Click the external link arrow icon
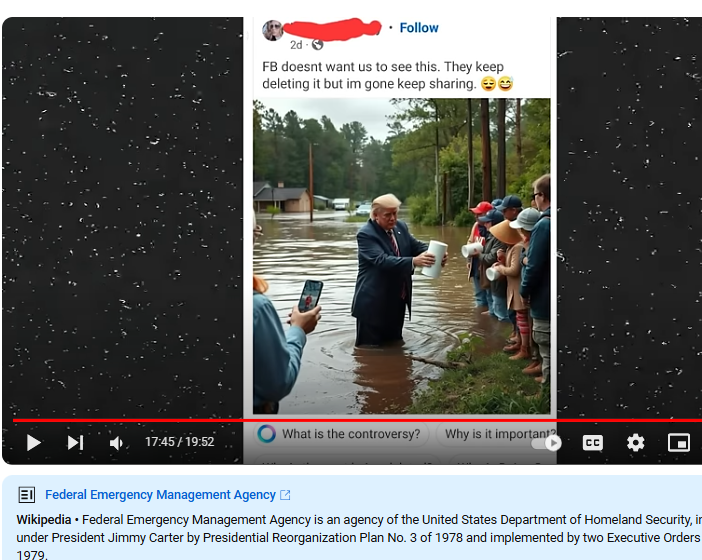 point(285,495)
